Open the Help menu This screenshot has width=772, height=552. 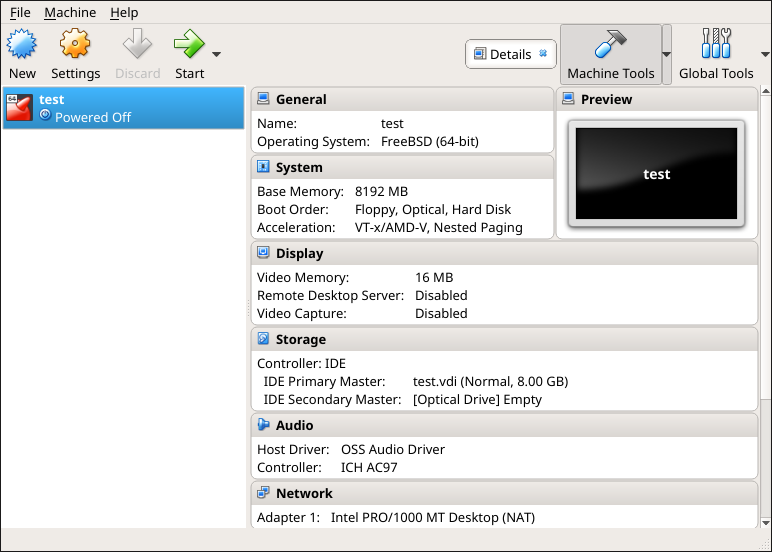point(124,12)
